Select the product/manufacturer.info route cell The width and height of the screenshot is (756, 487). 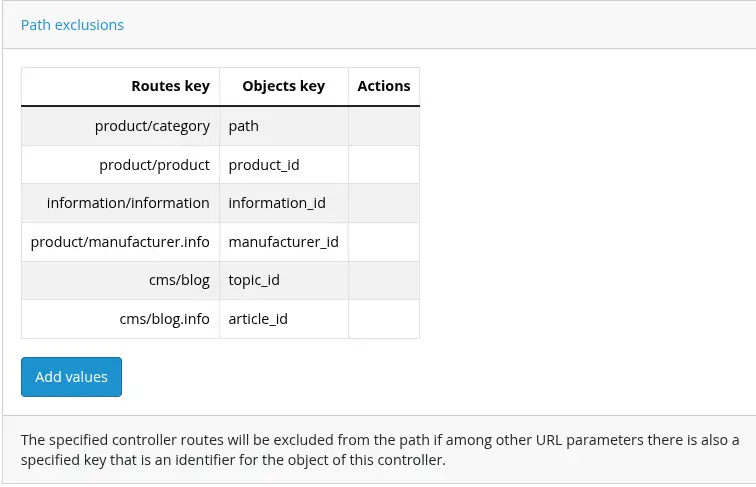point(120,242)
